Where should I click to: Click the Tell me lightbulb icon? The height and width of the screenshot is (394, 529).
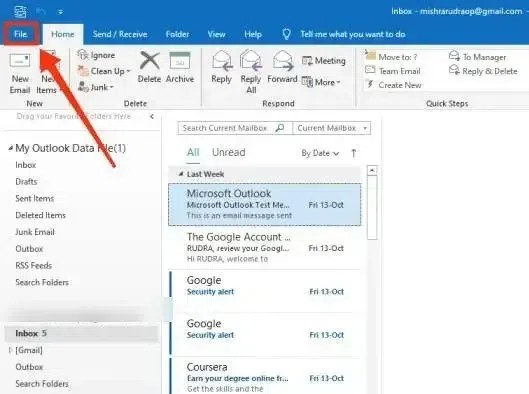pyautogui.click(x=286, y=34)
